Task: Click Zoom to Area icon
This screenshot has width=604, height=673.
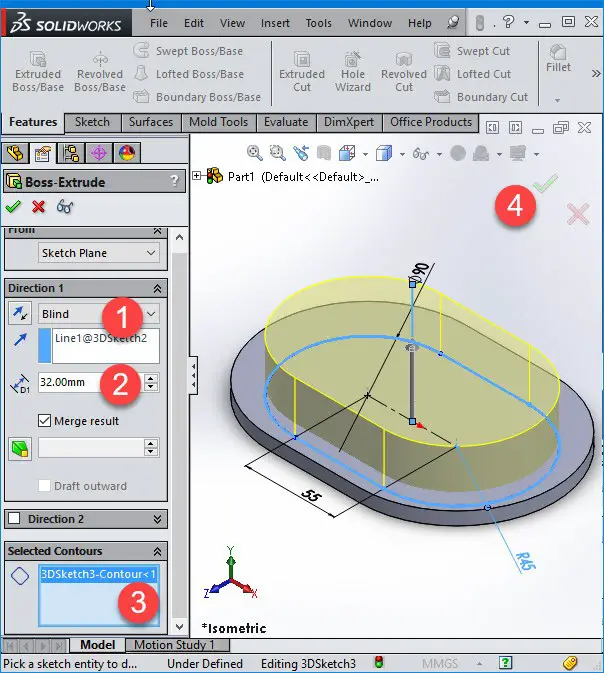Action: 277,153
